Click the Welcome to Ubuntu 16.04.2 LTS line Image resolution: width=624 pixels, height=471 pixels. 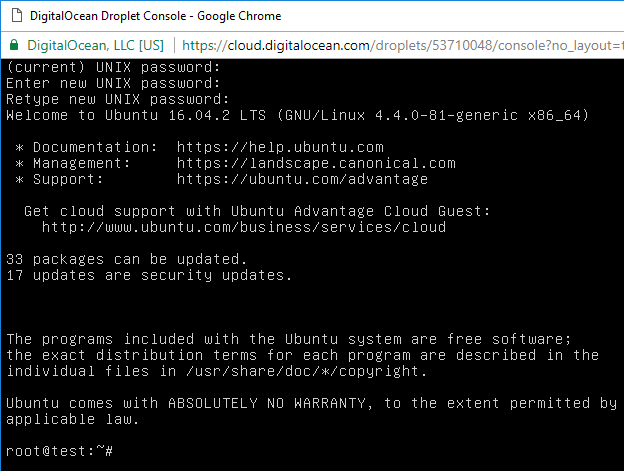pyautogui.click(x=297, y=115)
